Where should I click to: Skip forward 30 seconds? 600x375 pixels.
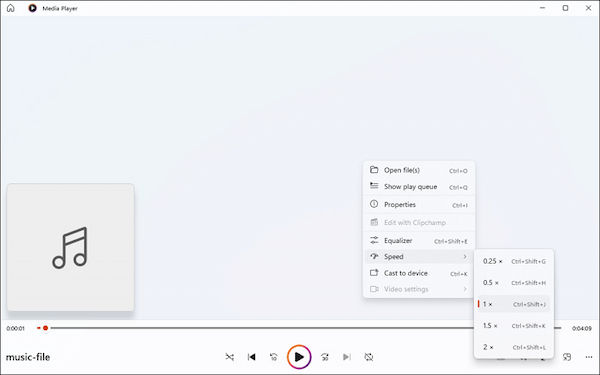[x=325, y=357]
